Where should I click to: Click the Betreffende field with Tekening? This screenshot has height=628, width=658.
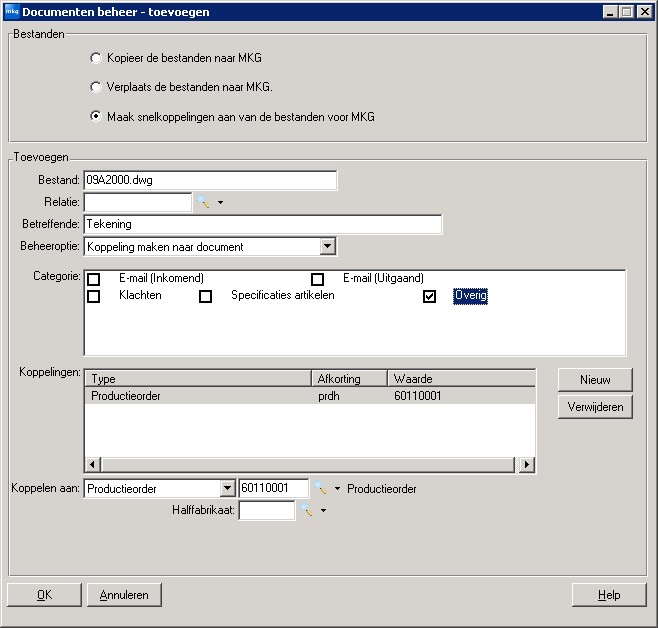(263, 224)
